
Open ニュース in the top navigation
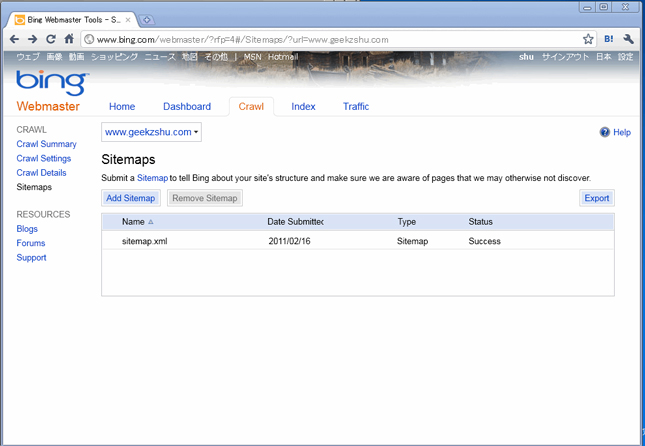click(x=160, y=57)
